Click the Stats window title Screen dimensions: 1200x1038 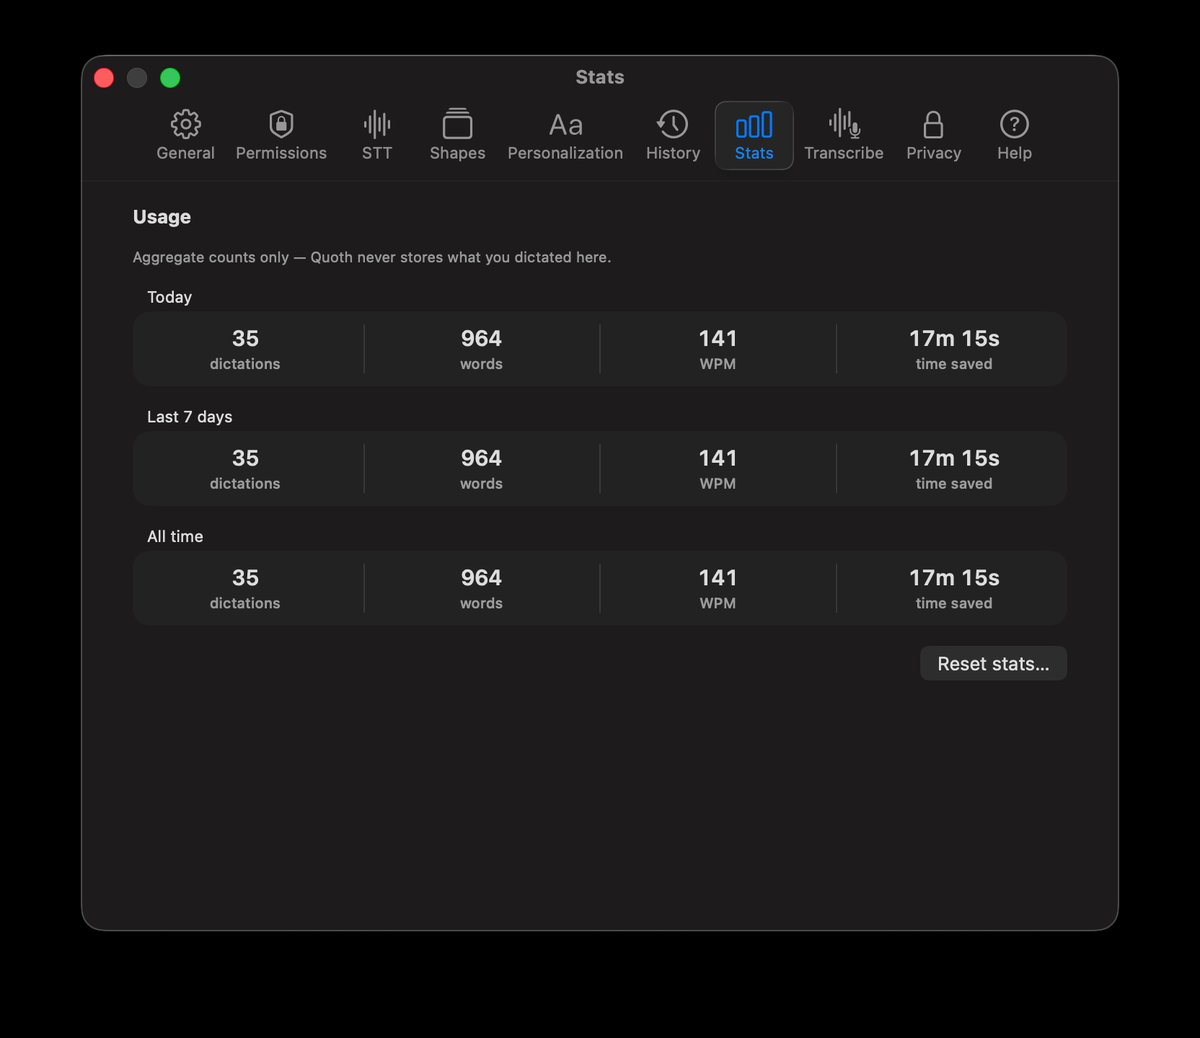pyautogui.click(x=600, y=77)
